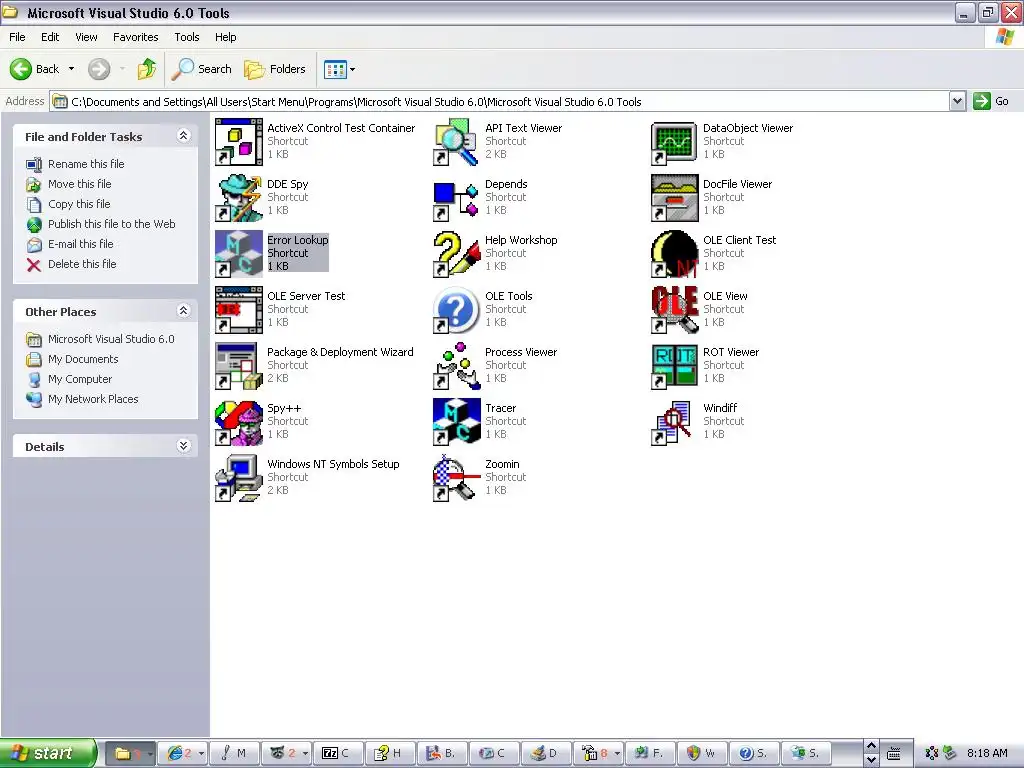Select the OLE View shortcut icon
Viewport: 1024px width, 768px height.
[x=675, y=310]
